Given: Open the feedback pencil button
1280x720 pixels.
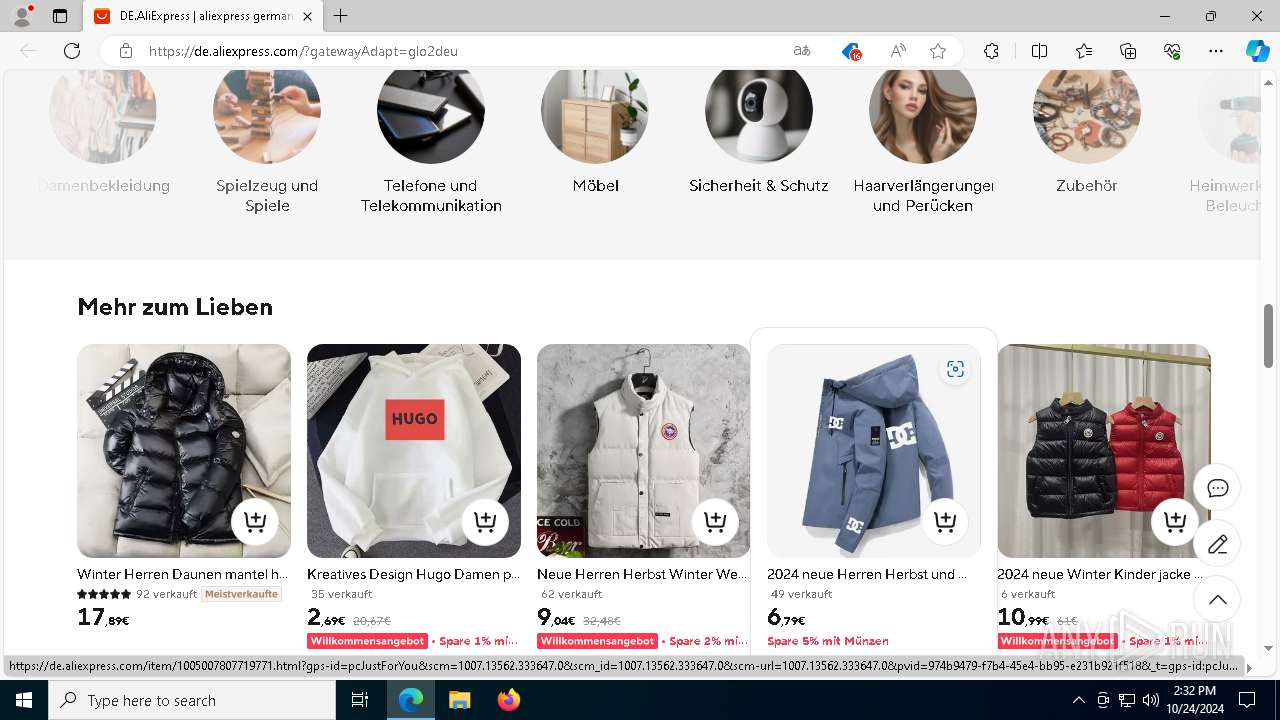Looking at the screenshot, I should tap(1217, 544).
